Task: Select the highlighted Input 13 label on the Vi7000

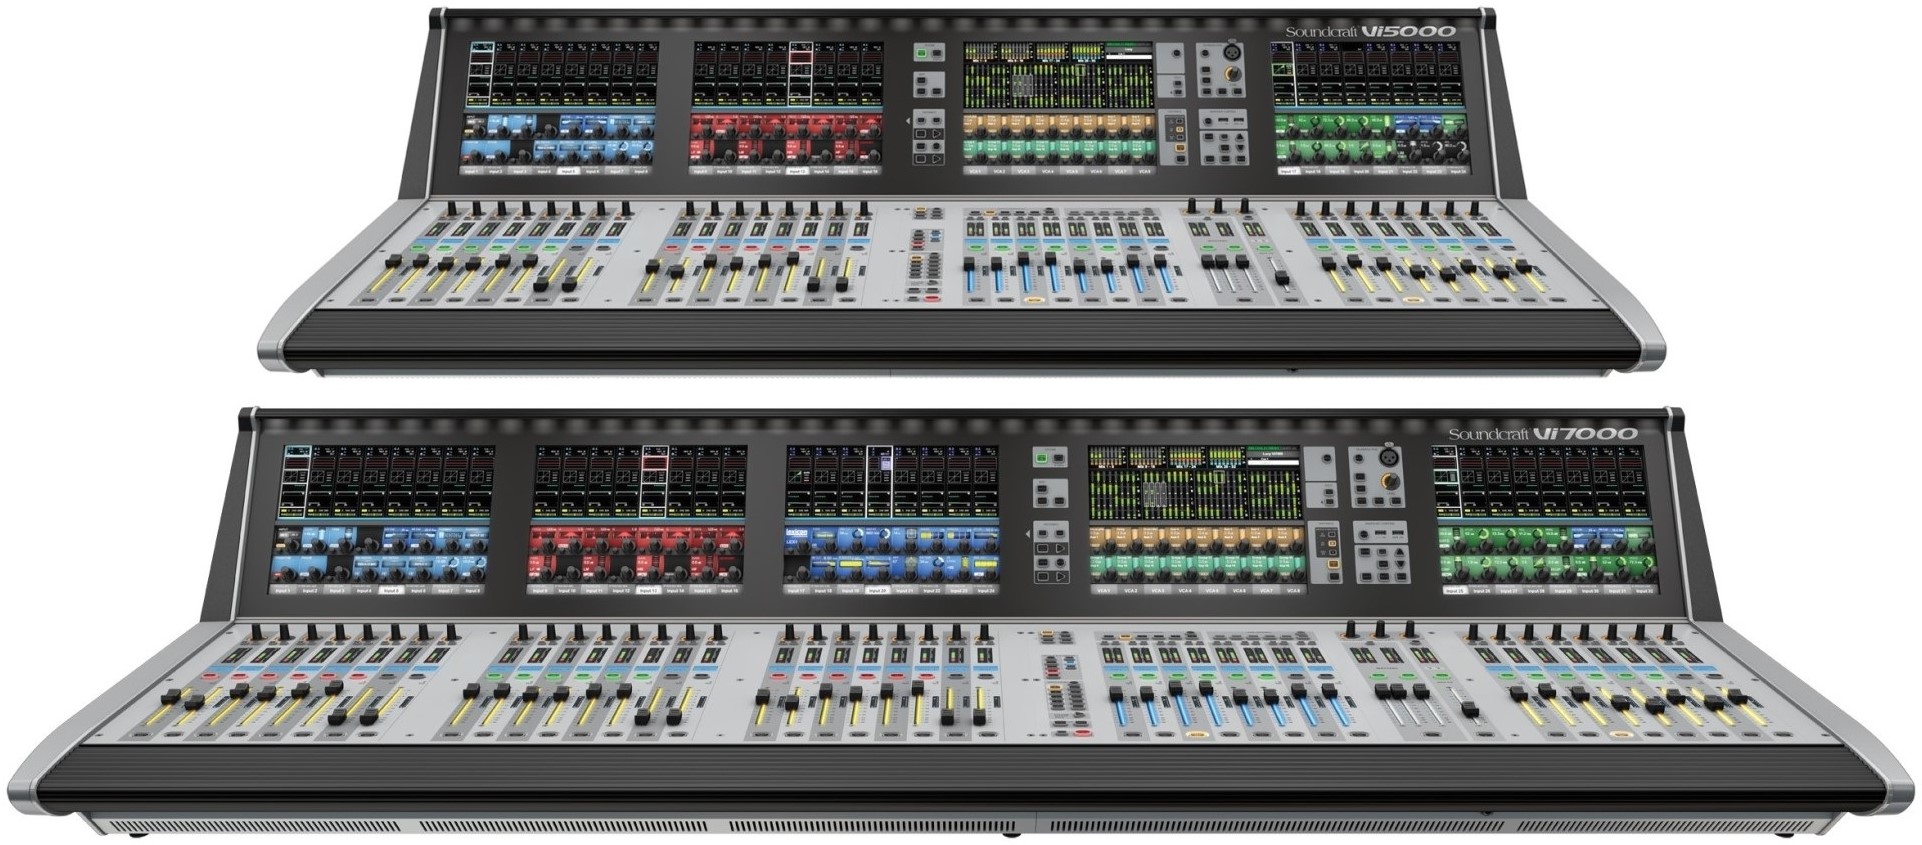Action: click(648, 590)
